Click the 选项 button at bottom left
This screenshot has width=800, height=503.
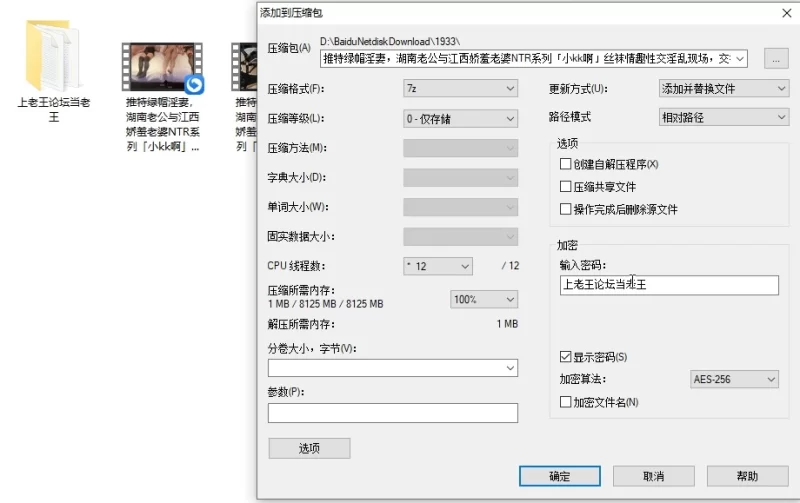pos(309,448)
